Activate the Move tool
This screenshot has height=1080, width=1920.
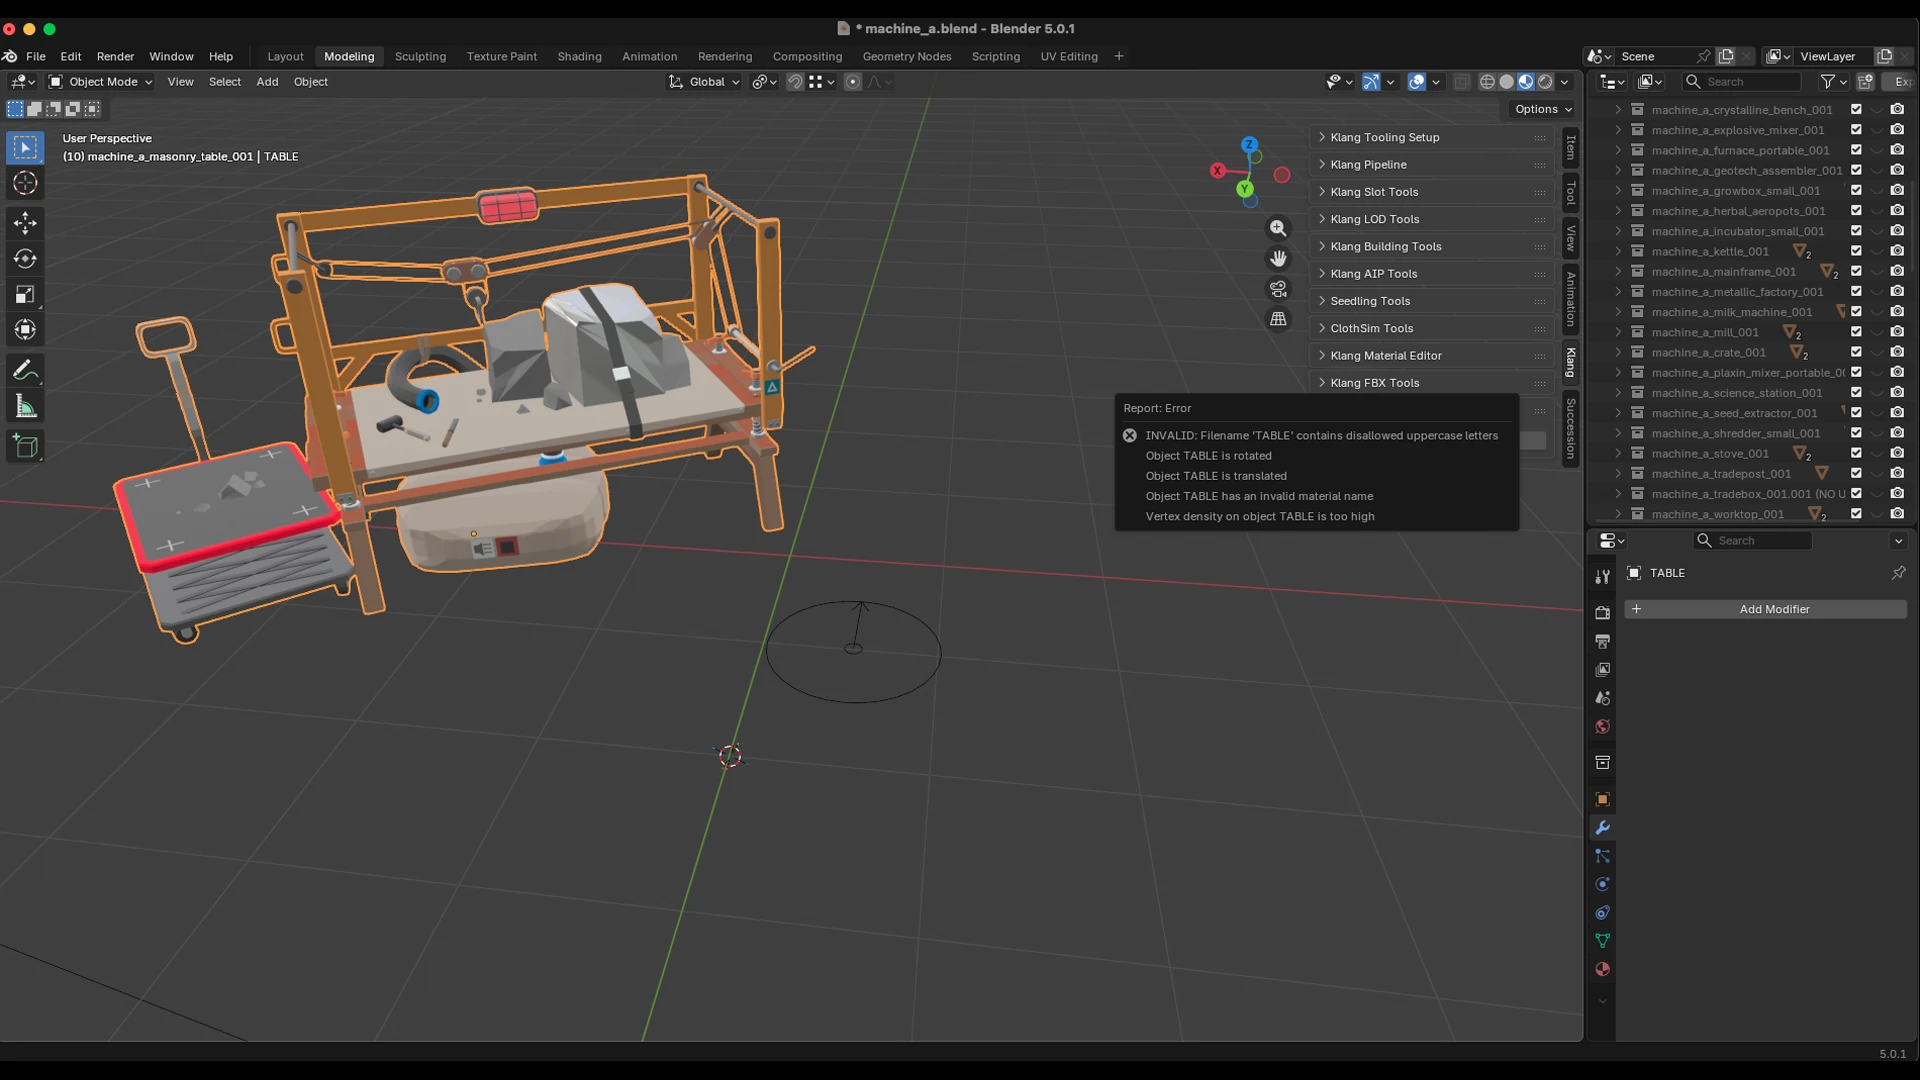(x=25, y=222)
